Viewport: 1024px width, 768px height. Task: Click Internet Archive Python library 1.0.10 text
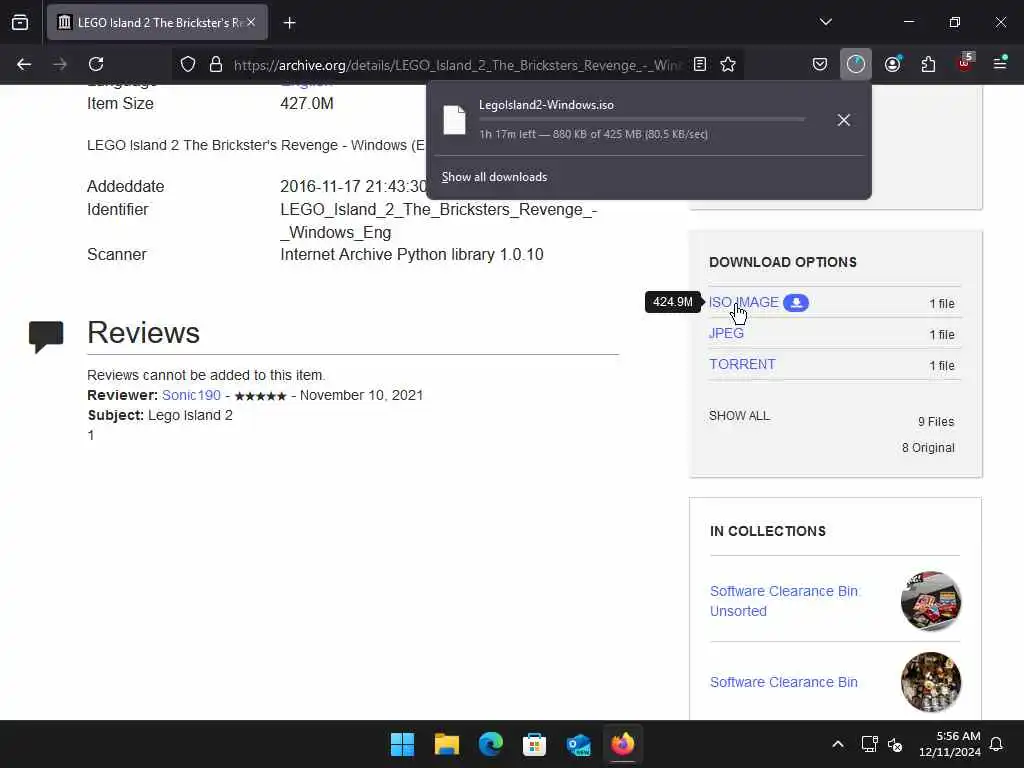(x=411, y=254)
